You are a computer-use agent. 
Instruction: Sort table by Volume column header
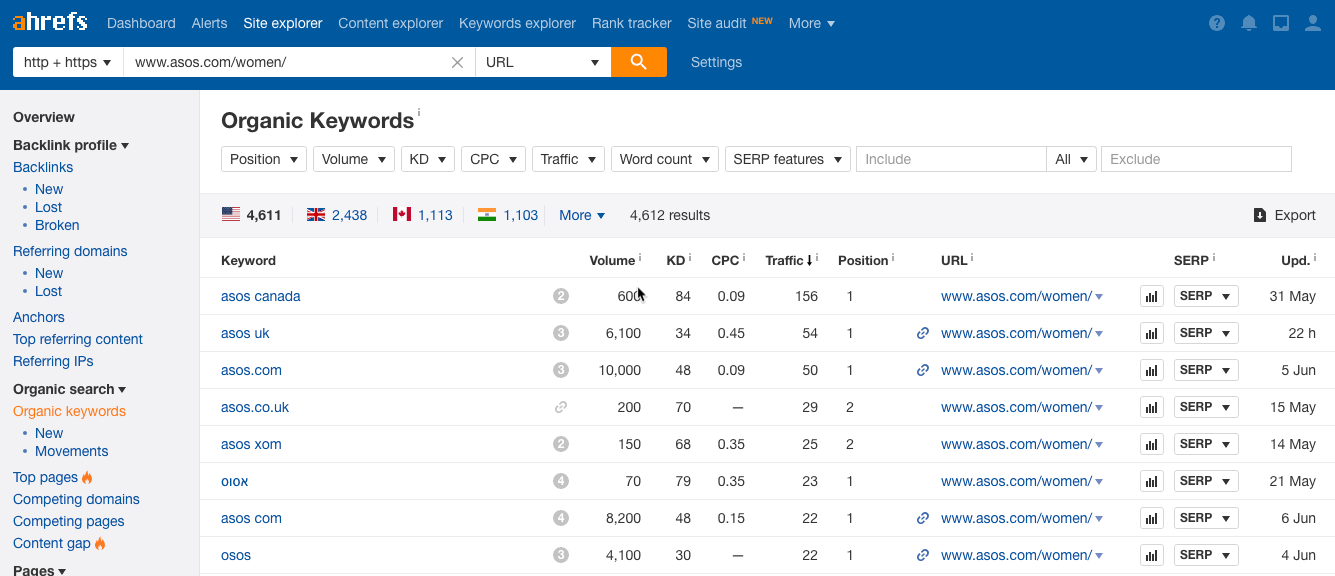click(612, 260)
